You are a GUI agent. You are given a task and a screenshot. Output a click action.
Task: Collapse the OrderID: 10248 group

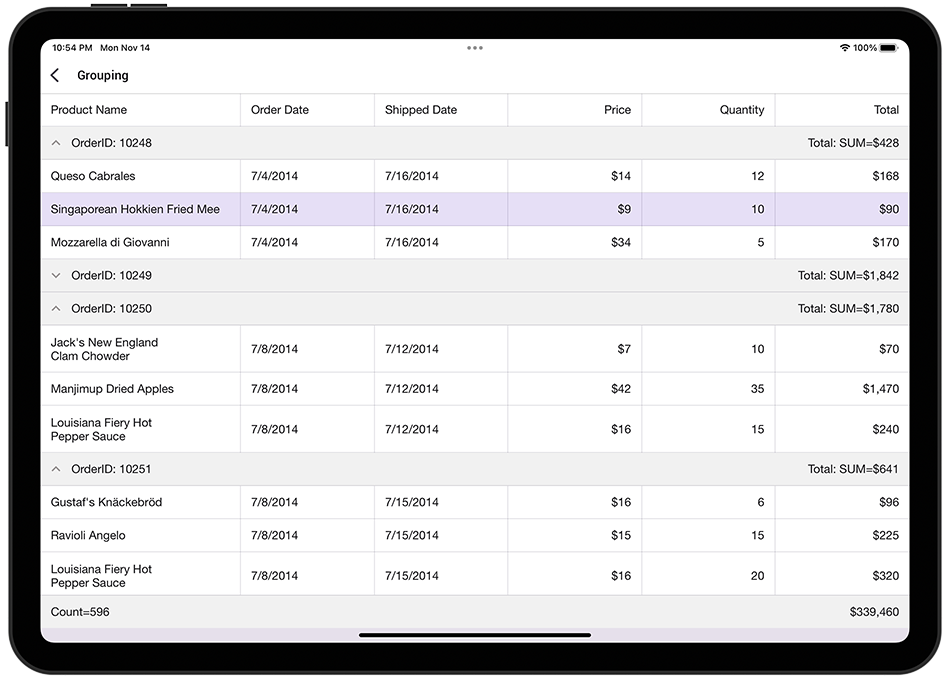[x=55, y=142]
